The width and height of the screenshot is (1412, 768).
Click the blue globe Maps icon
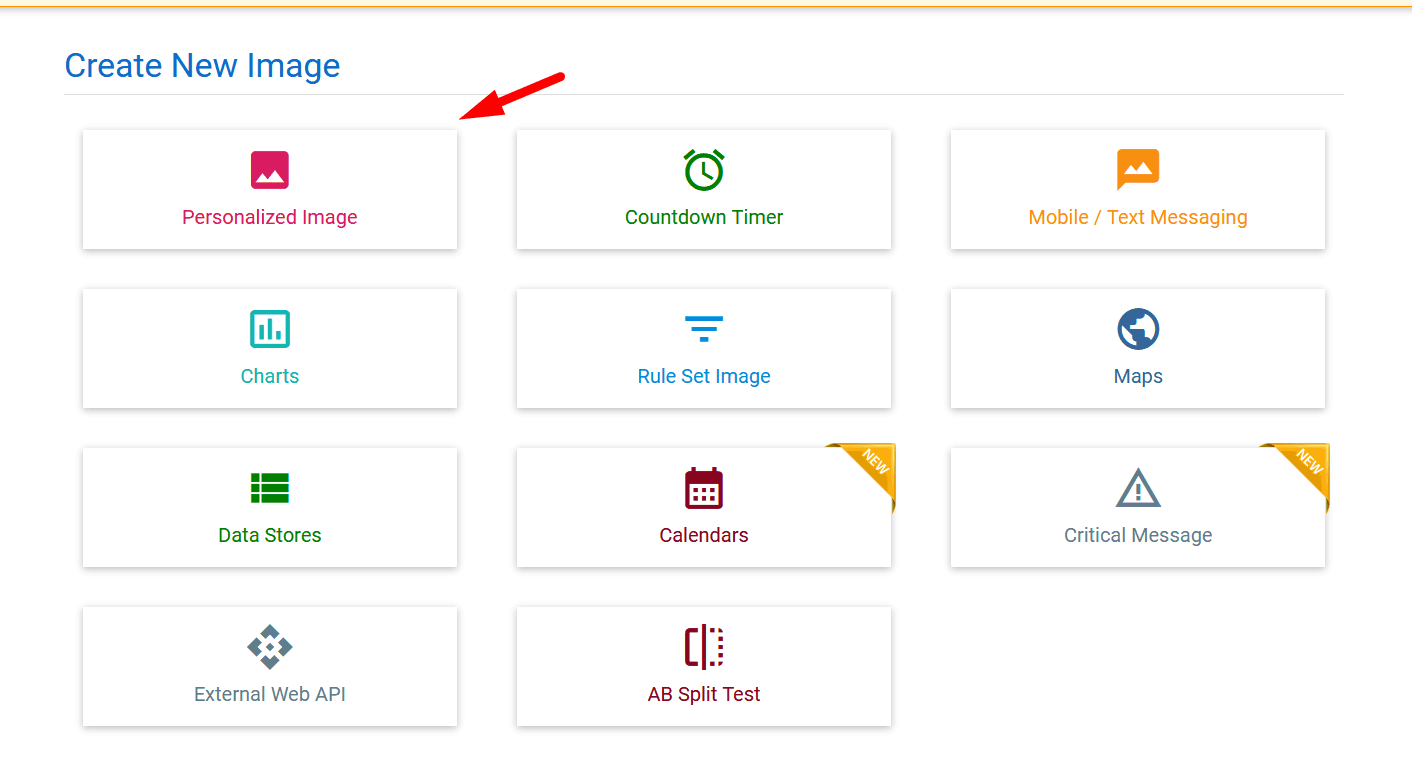(1137, 329)
